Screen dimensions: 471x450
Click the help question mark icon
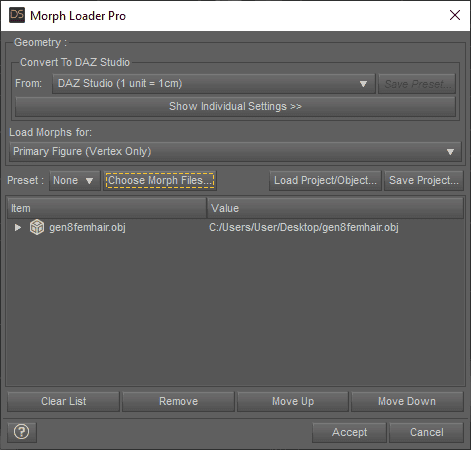pos(22,432)
